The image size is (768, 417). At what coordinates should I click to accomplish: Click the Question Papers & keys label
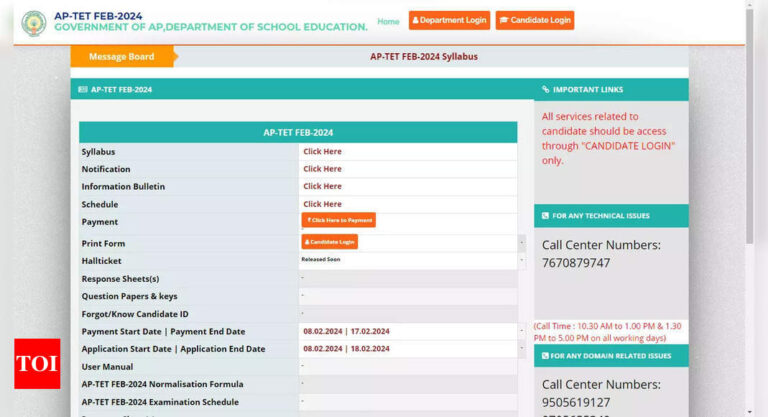129,296
